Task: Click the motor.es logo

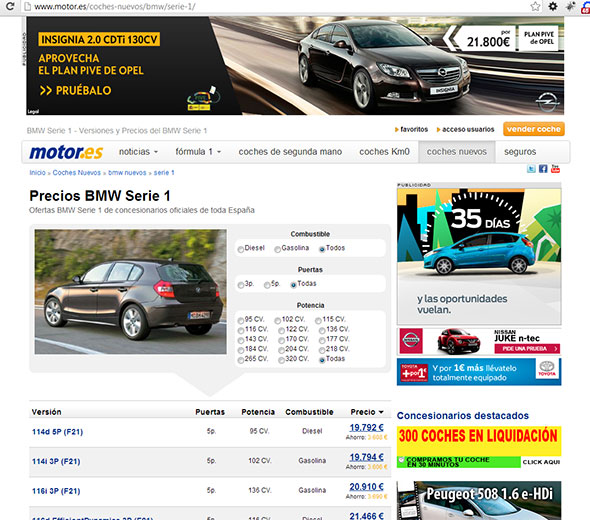Action: pos(66,152)
